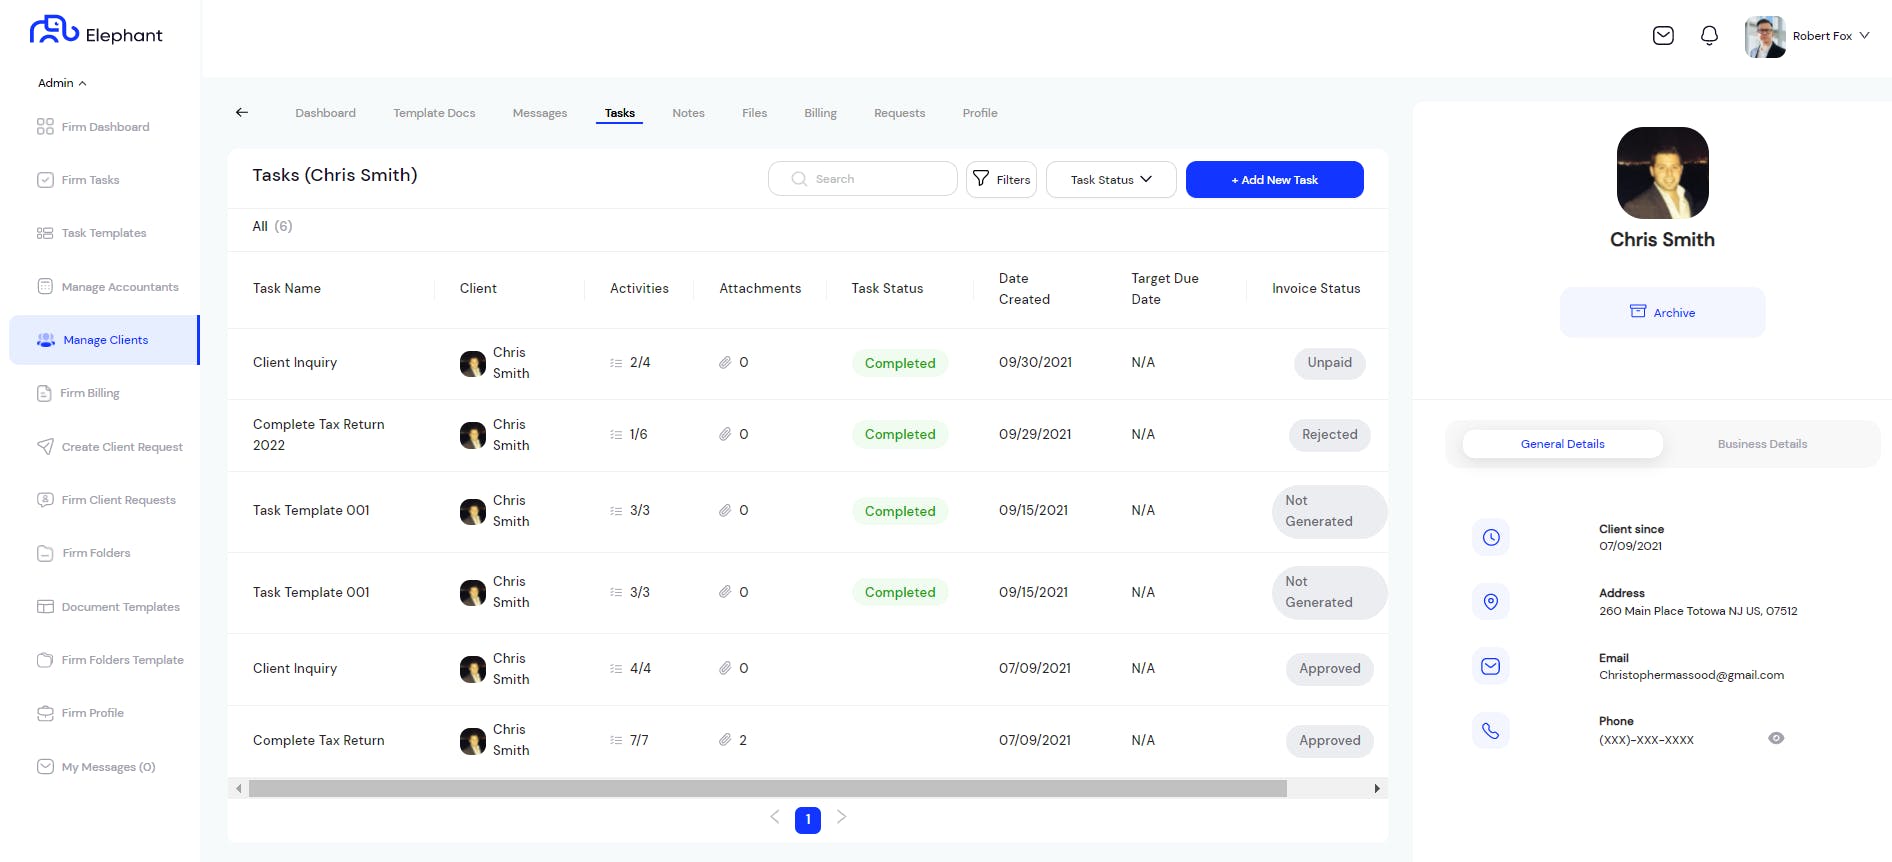This screenshot has width=1892, height=862.
Task: Switch to the Billing tab
Action: (x=820, y=113)
